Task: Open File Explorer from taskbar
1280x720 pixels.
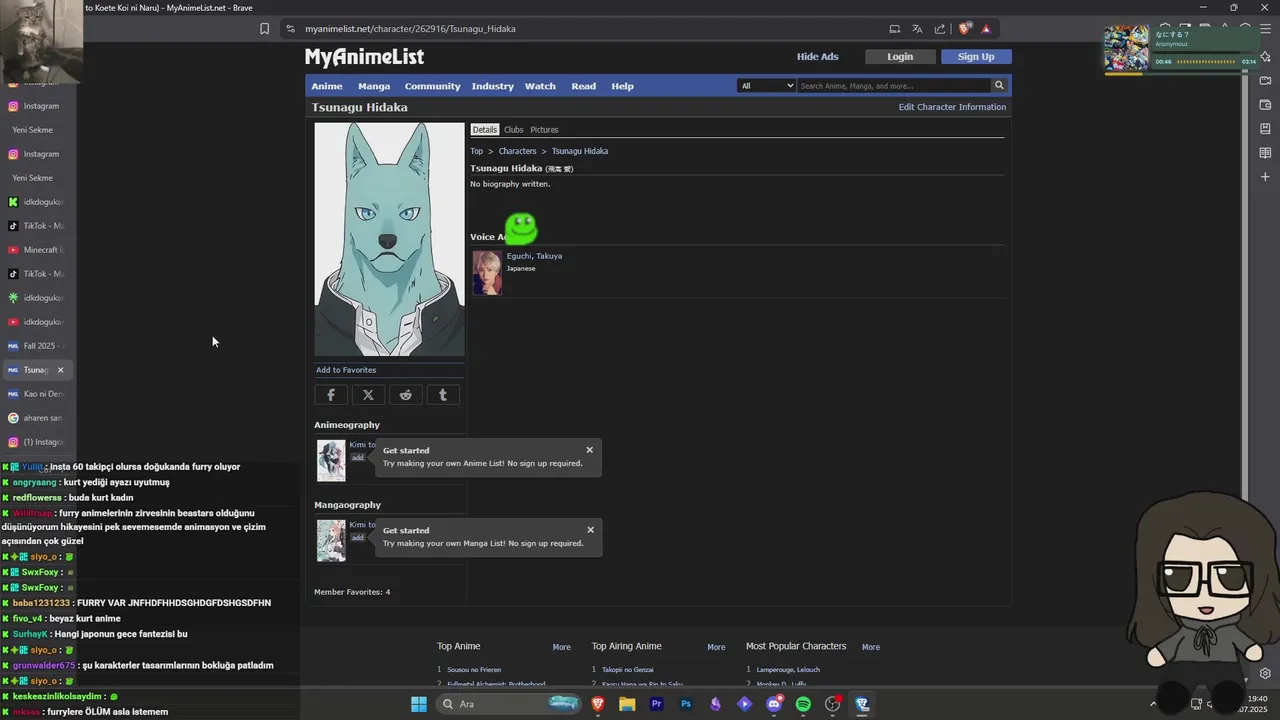Action: [627, 704]
